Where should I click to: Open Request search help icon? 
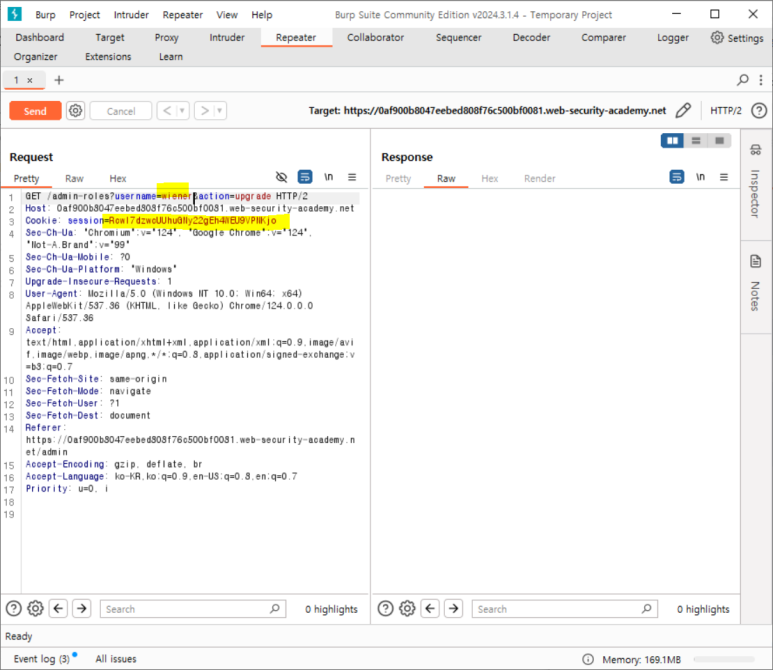point(14,609)
